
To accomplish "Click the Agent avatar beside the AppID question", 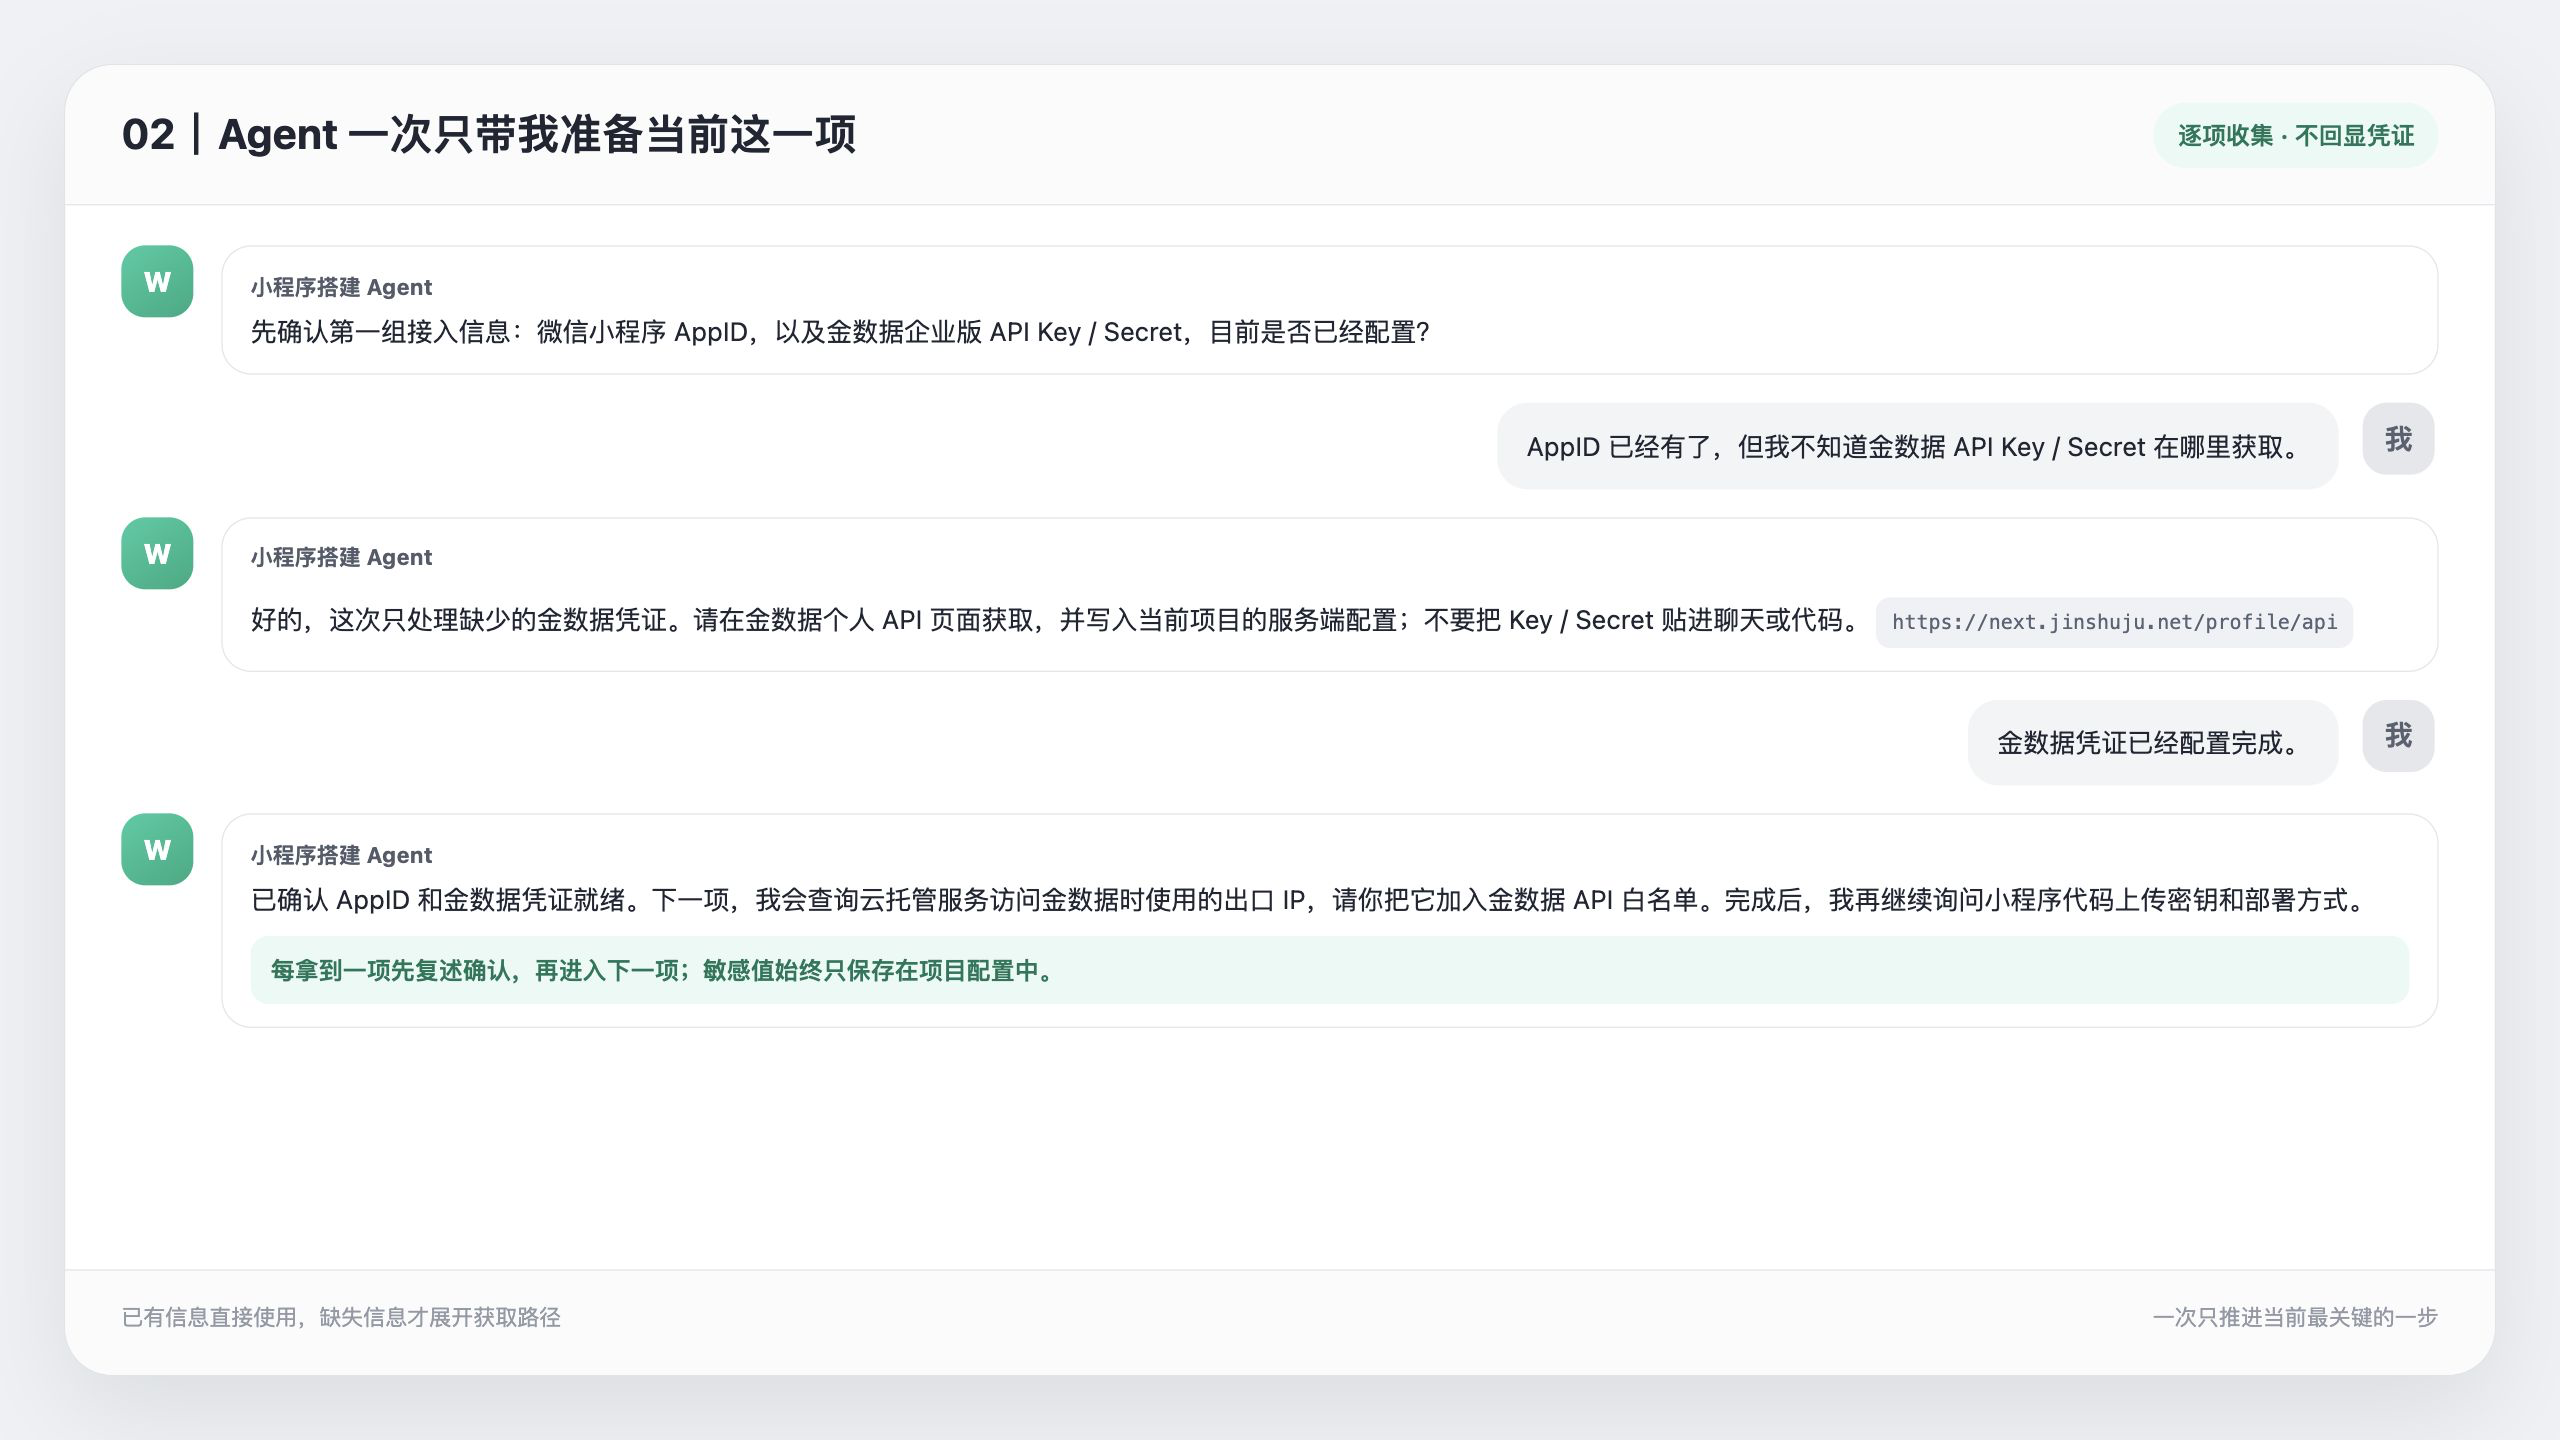I will [157, 282].
